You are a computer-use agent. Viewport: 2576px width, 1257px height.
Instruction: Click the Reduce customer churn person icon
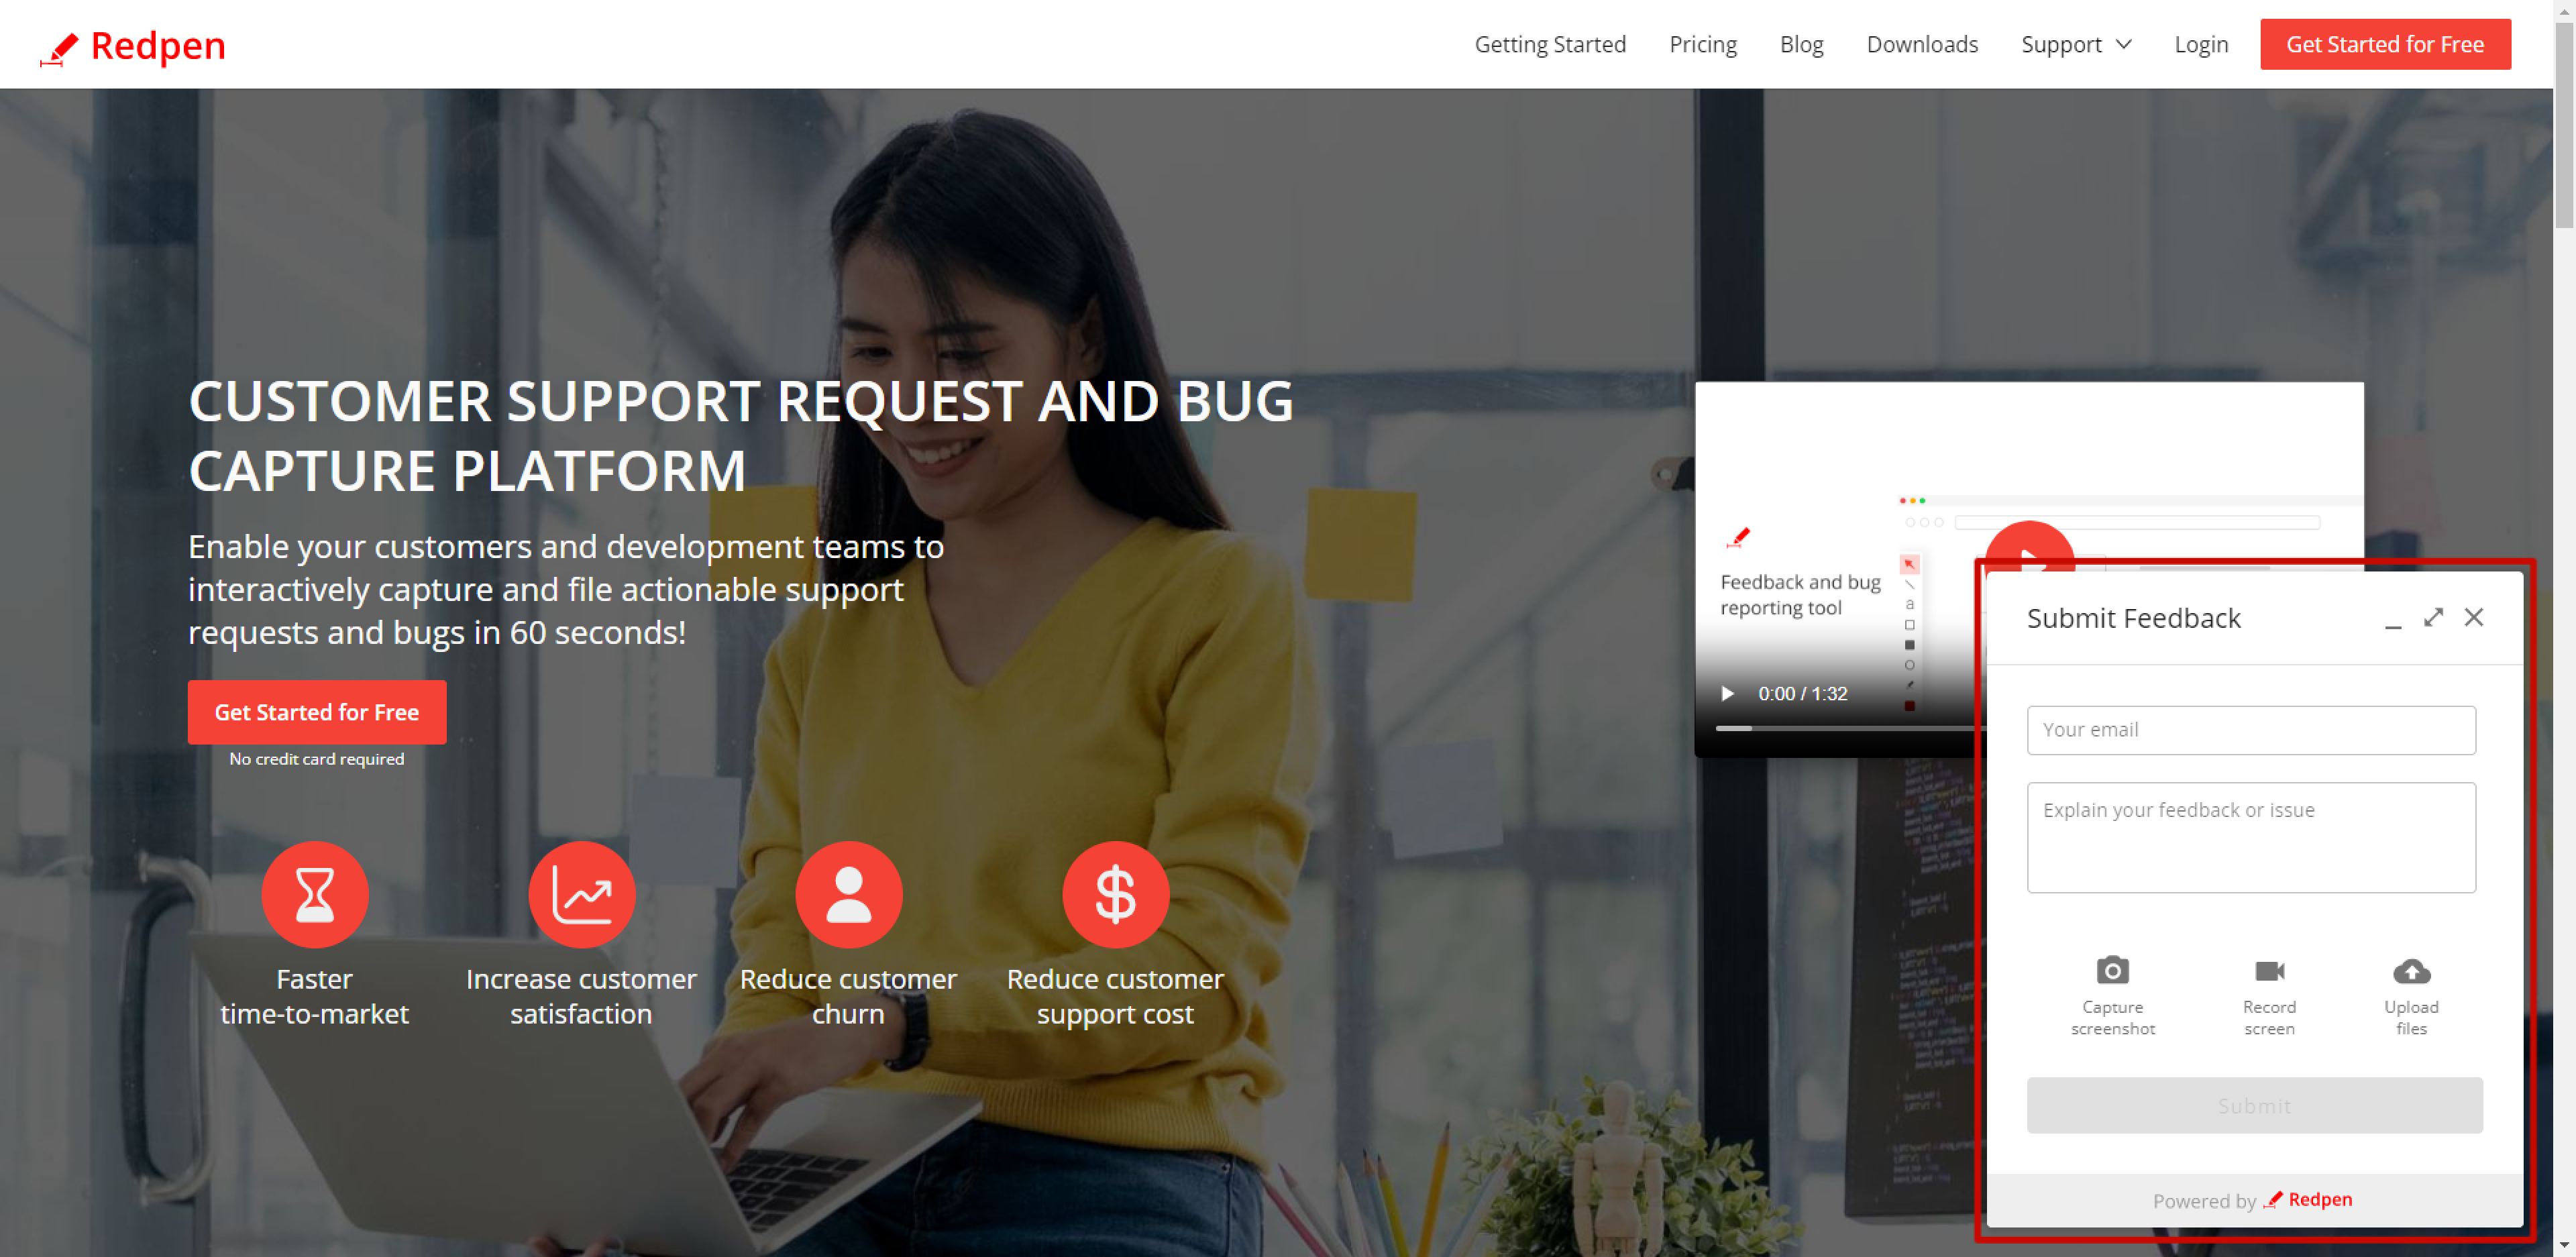point(849,894)
